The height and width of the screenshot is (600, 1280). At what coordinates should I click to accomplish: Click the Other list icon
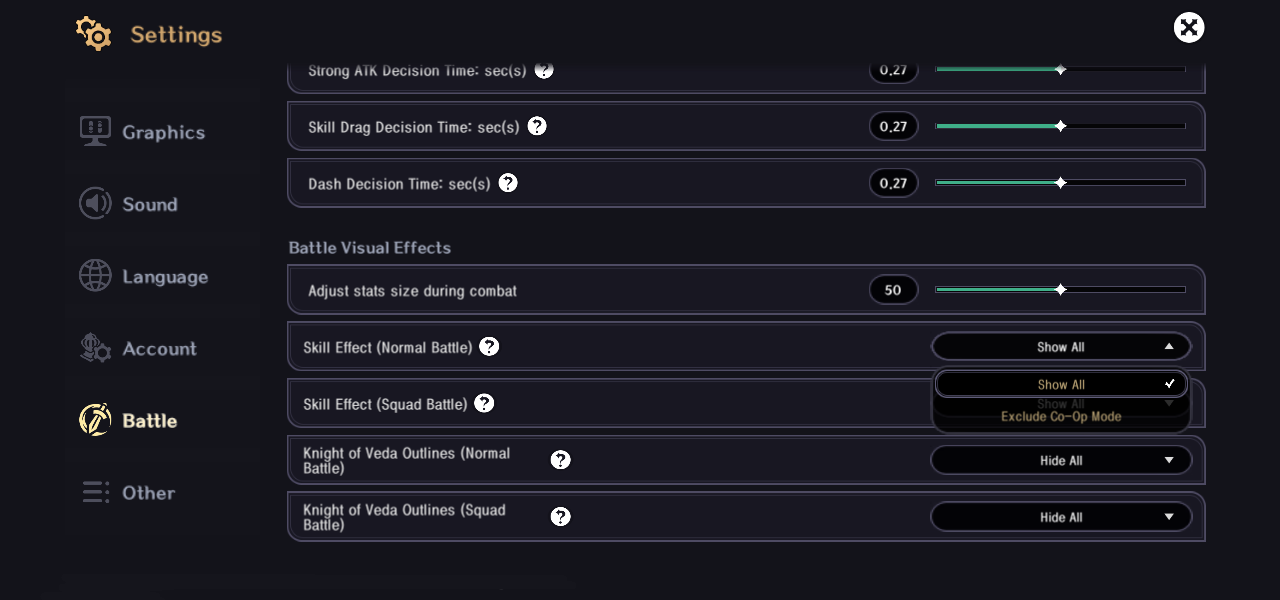95,492
